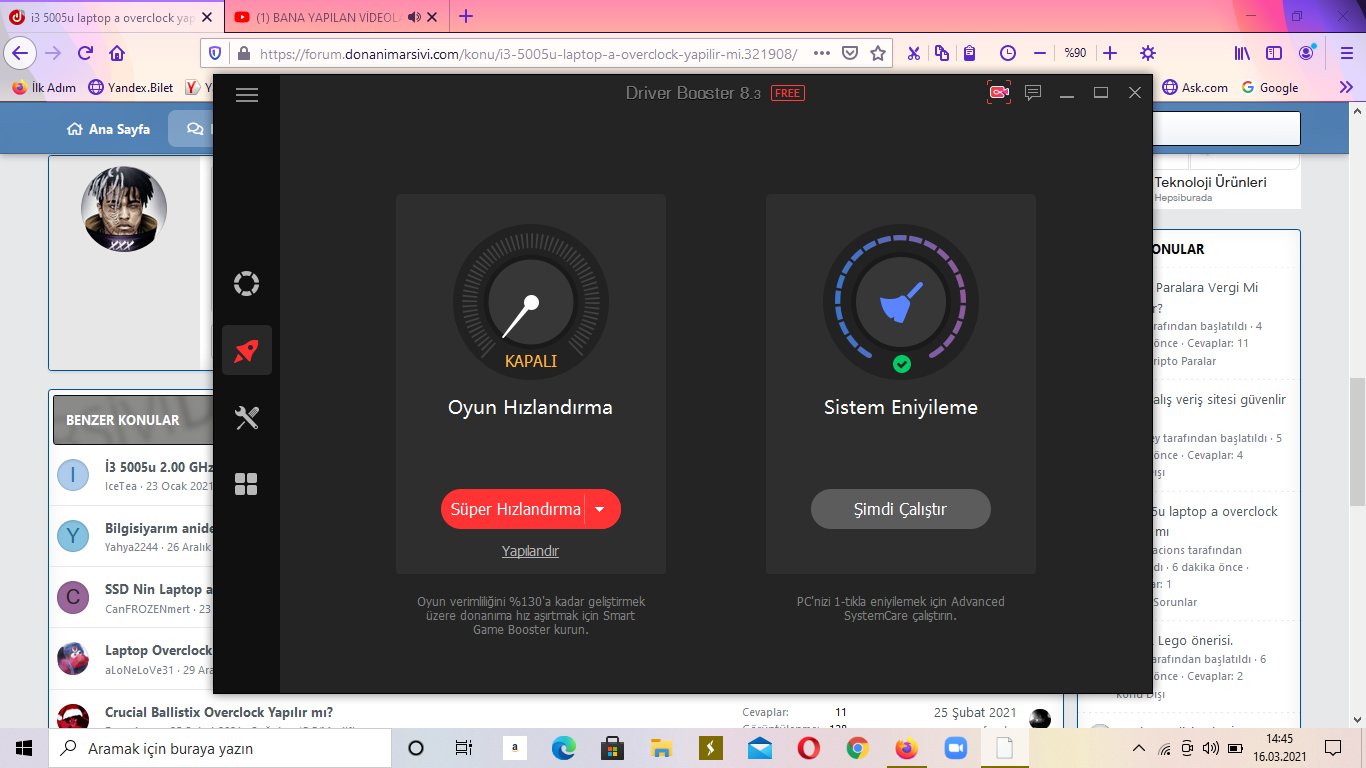The image size is (1366, 768).
Task: Open IceTea's İ3 5005u 2.00 GHz topic
Action: coord(159,467)
